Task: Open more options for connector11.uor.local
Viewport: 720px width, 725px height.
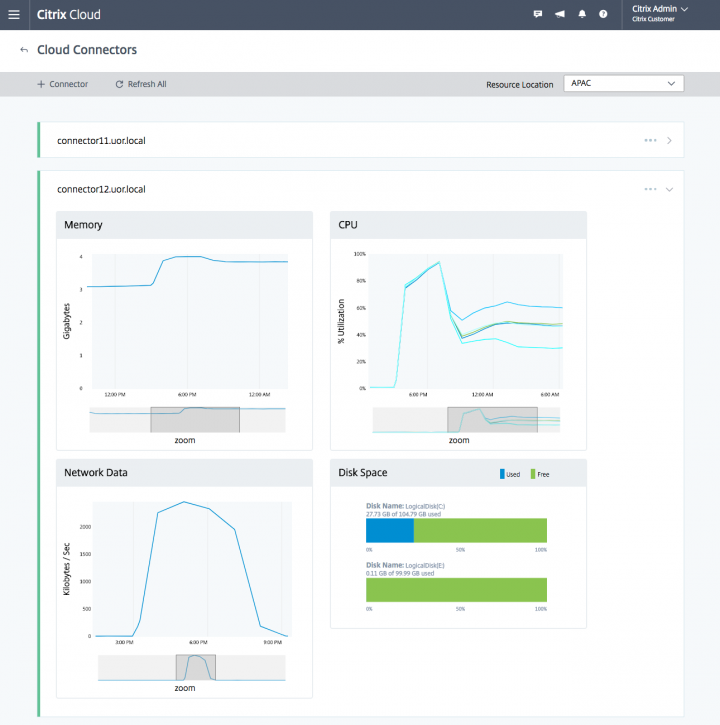Action: point(651,140)
